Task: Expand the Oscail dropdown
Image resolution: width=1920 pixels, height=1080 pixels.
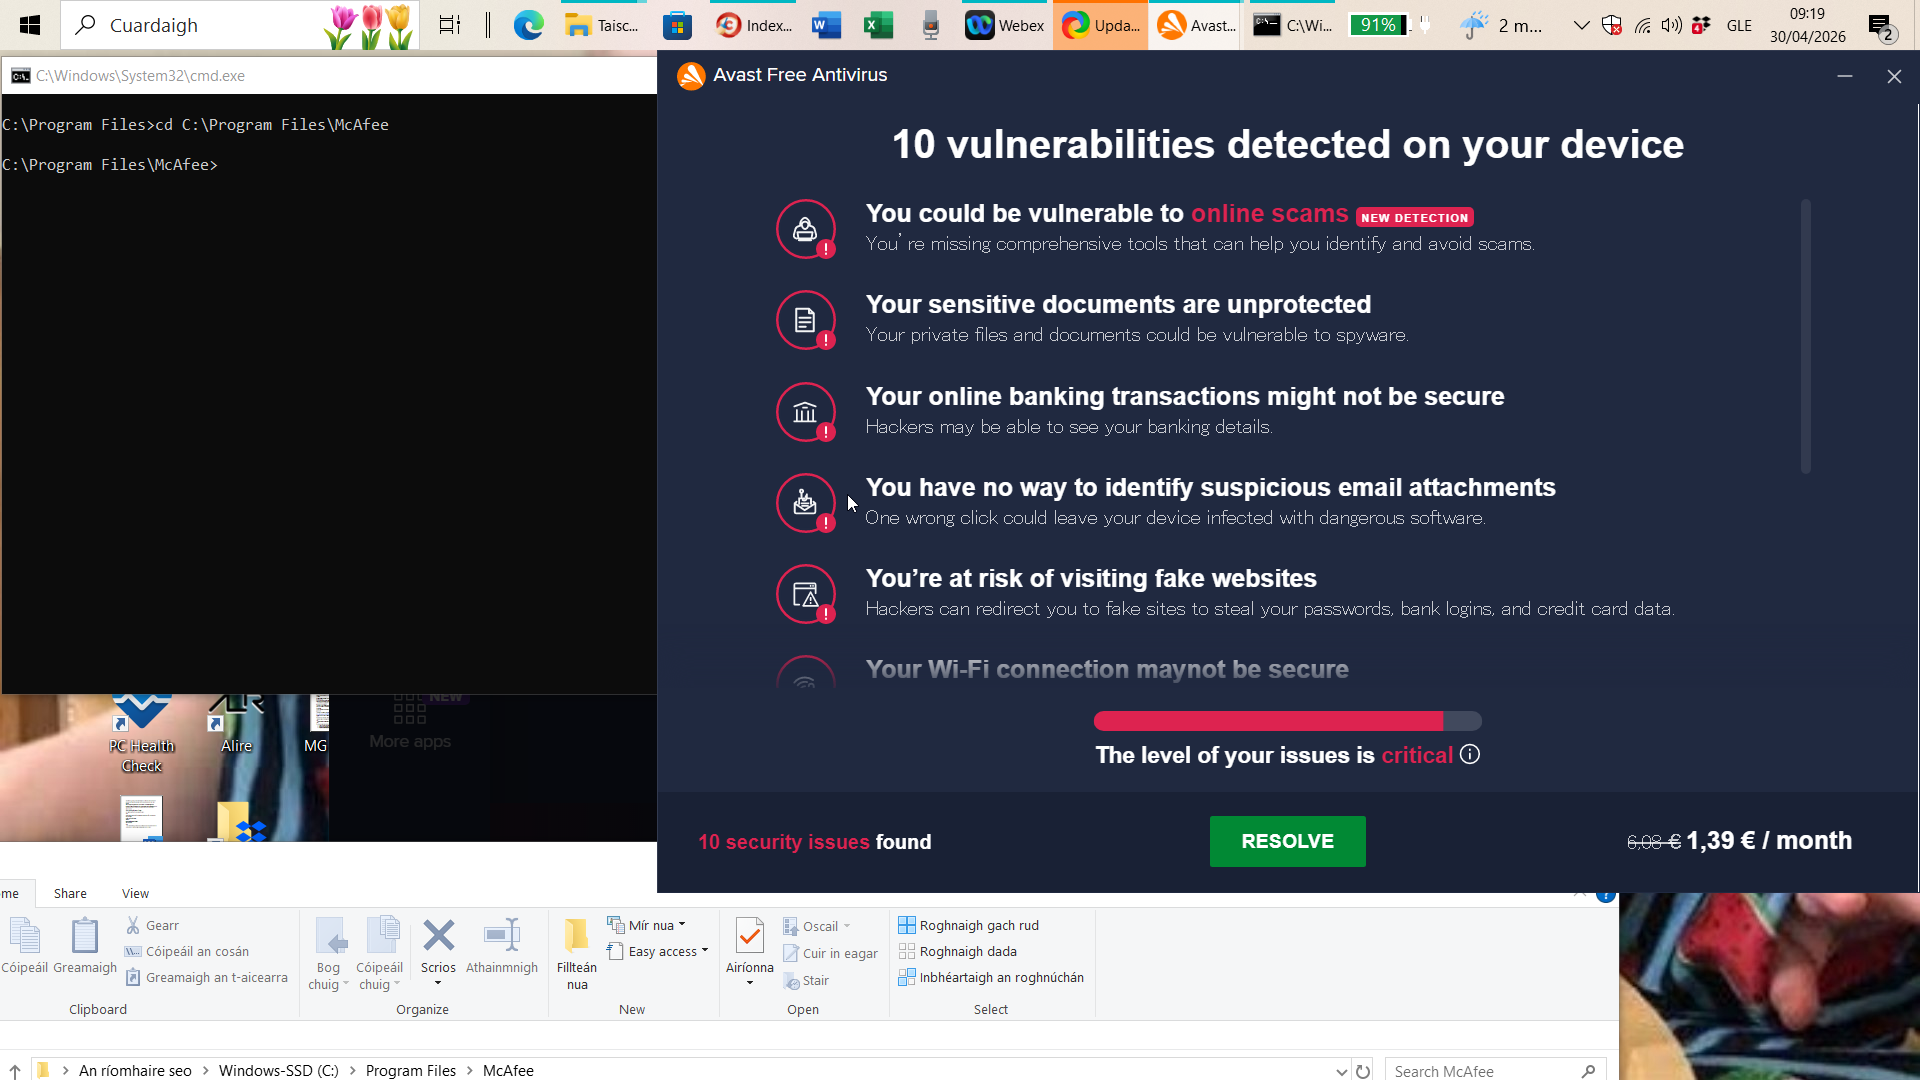Action: coord(847,926)
